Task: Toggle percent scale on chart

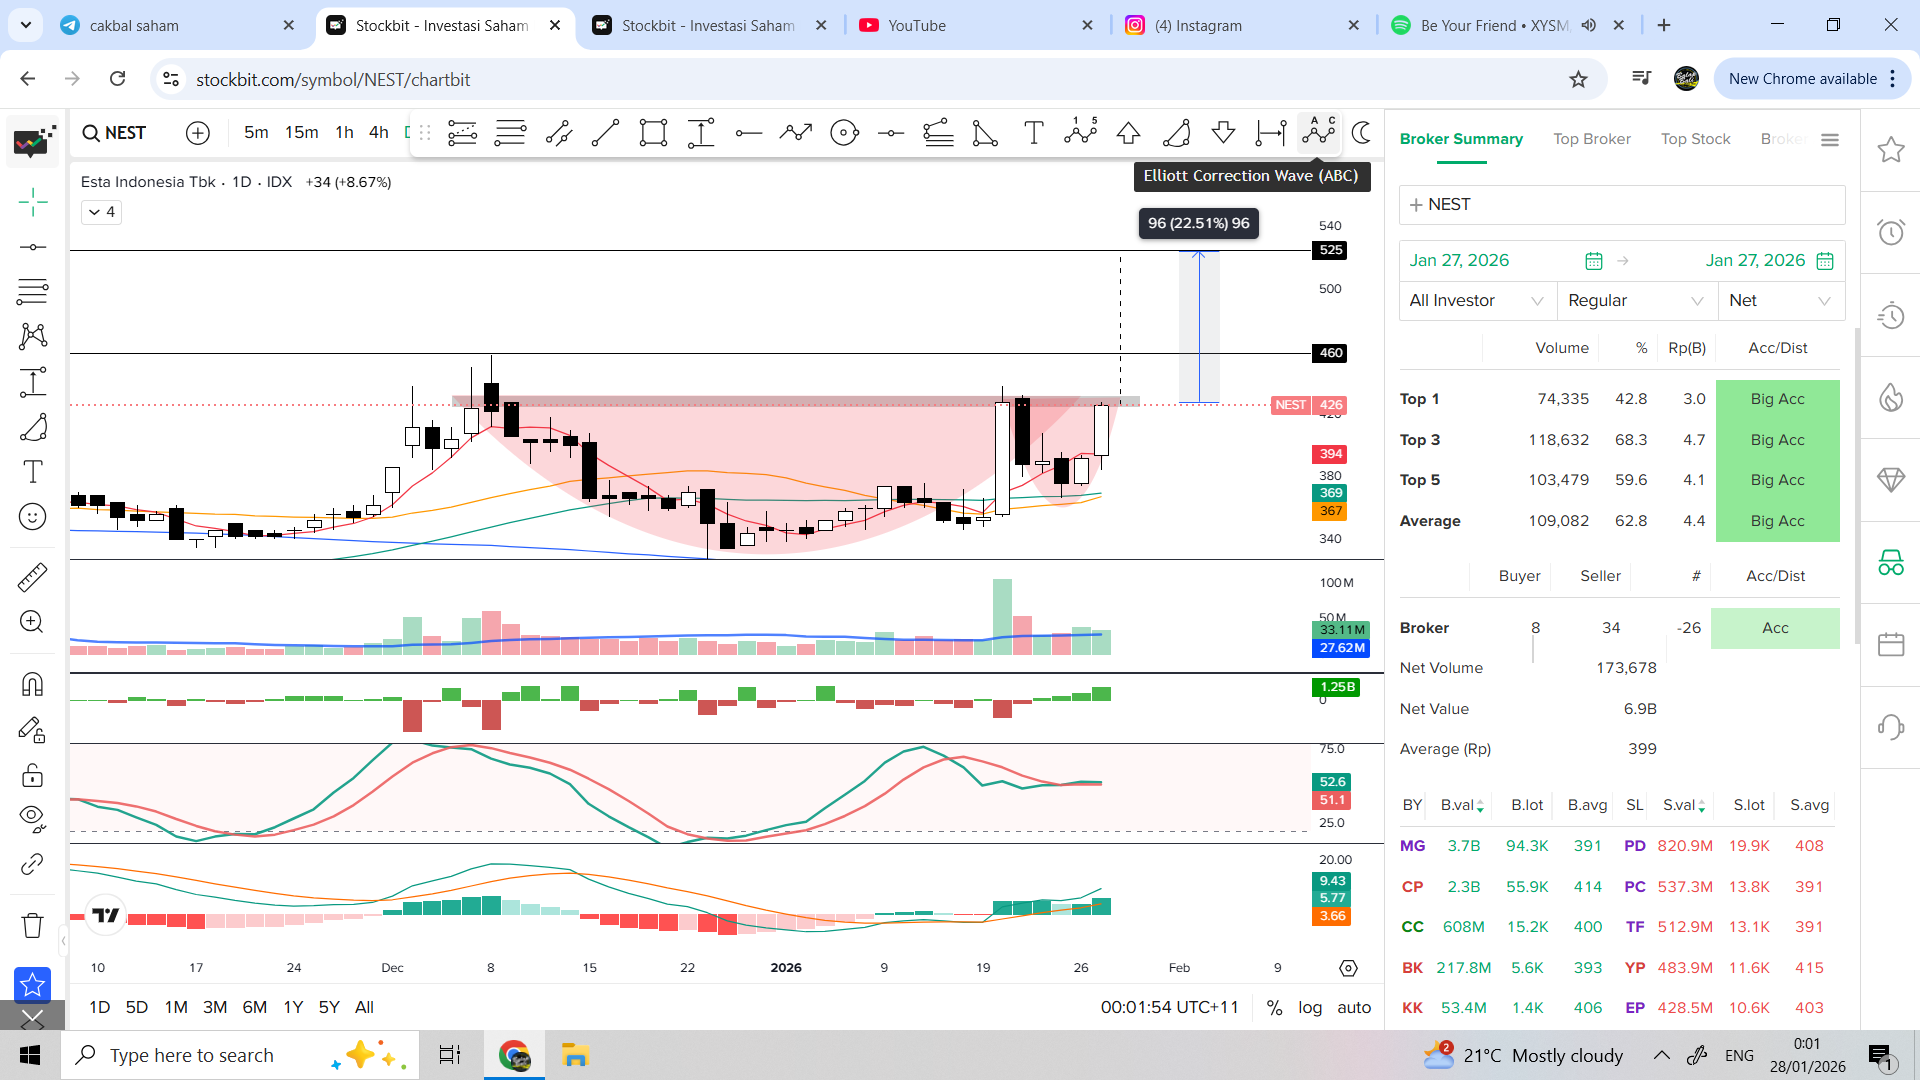Action: tap(1274, 1007)
